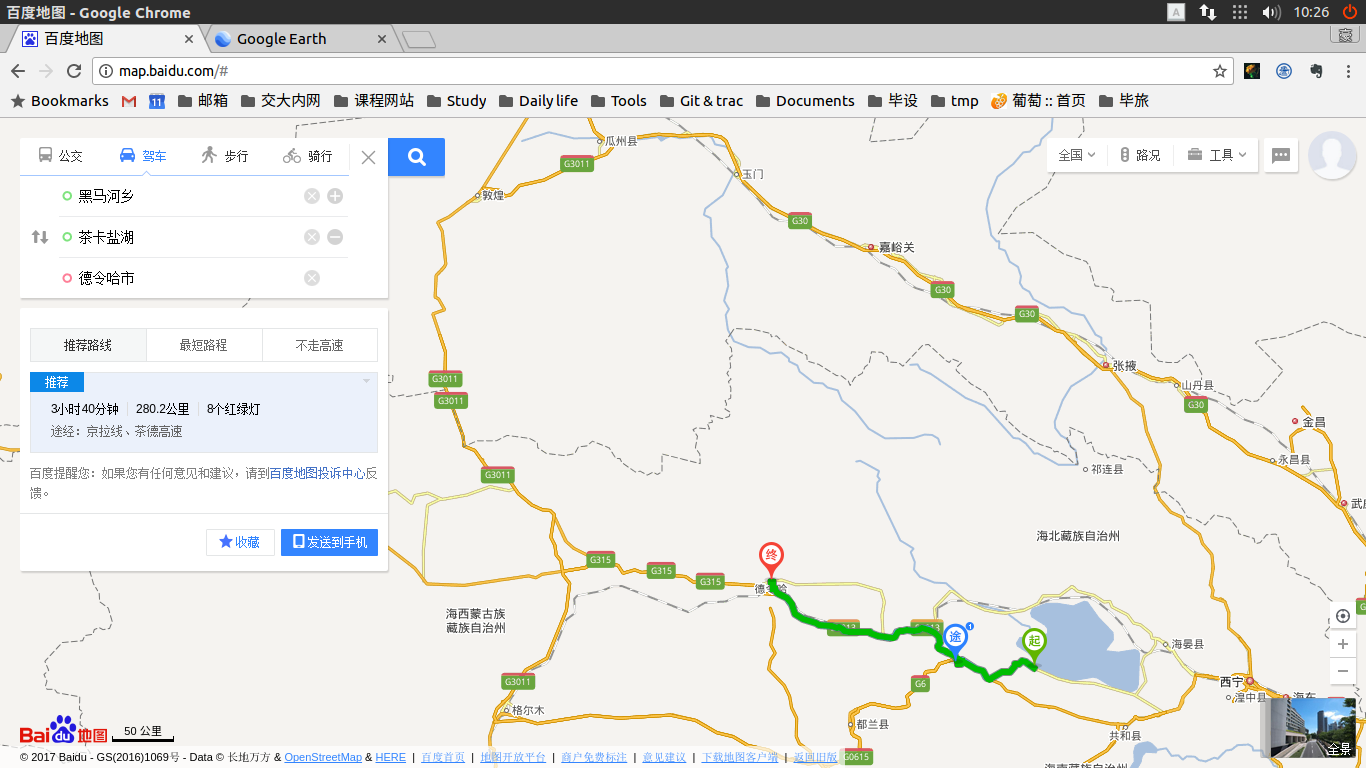Toggle the 路况 traffic layer
Screen dimensions: 1366x768
pyautogui.click(x=1140, y=155)
